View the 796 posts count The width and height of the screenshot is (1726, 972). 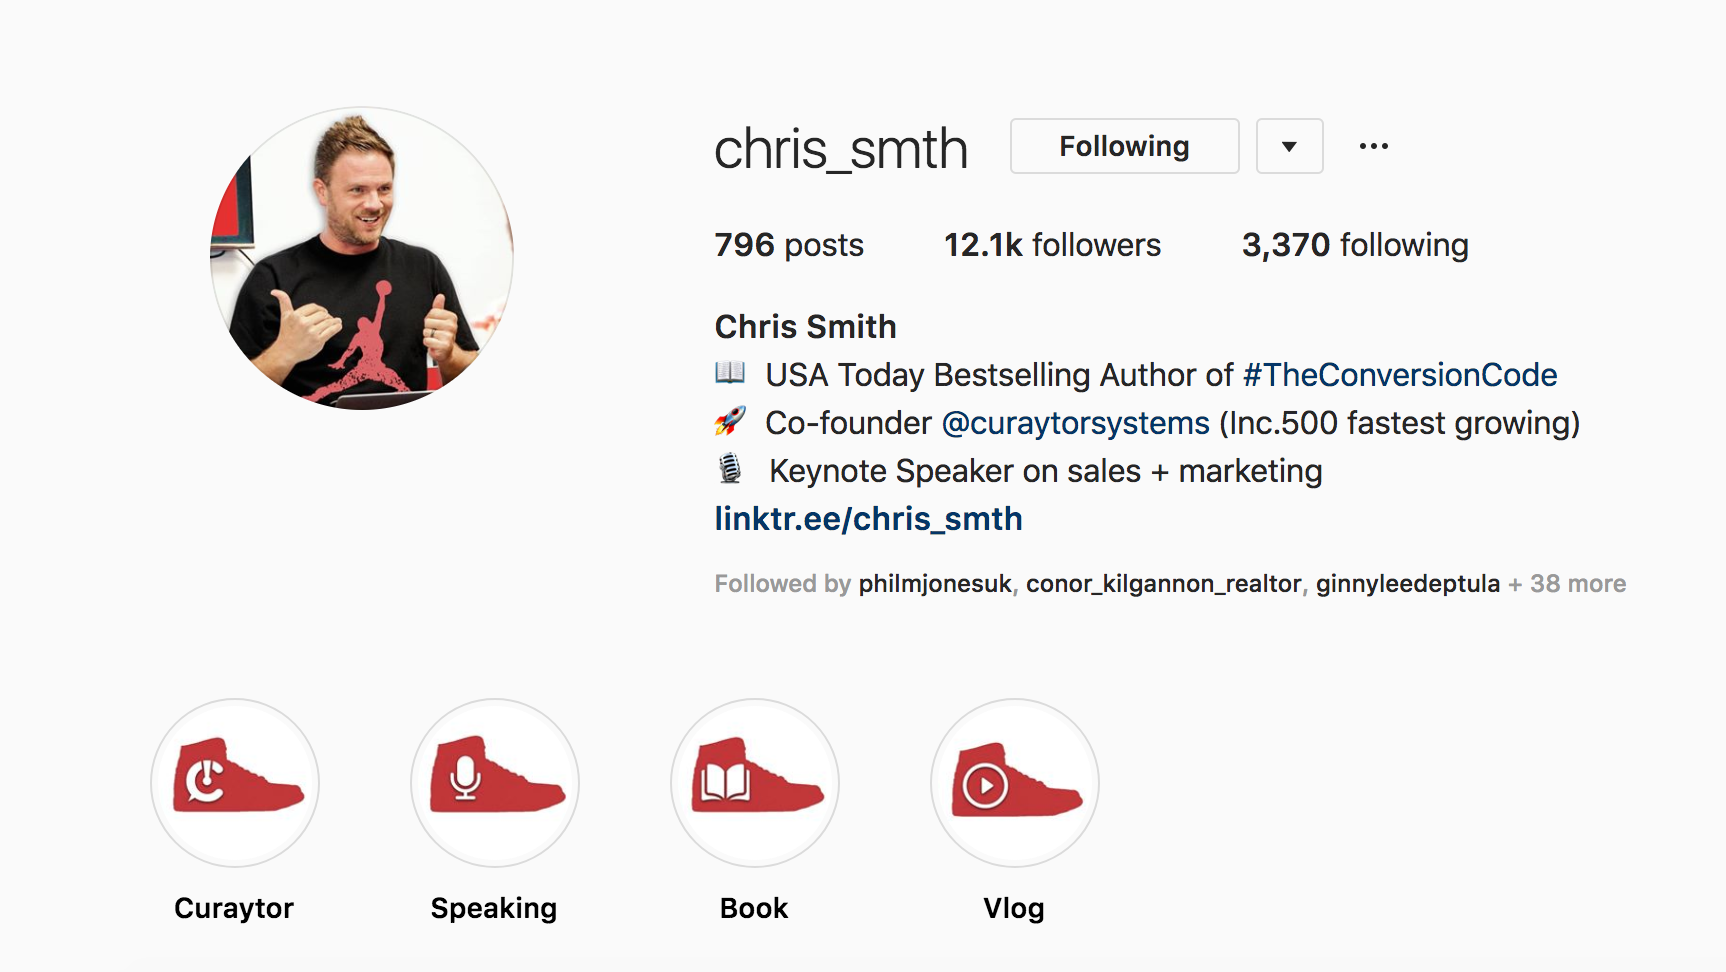tap(789, 245)
